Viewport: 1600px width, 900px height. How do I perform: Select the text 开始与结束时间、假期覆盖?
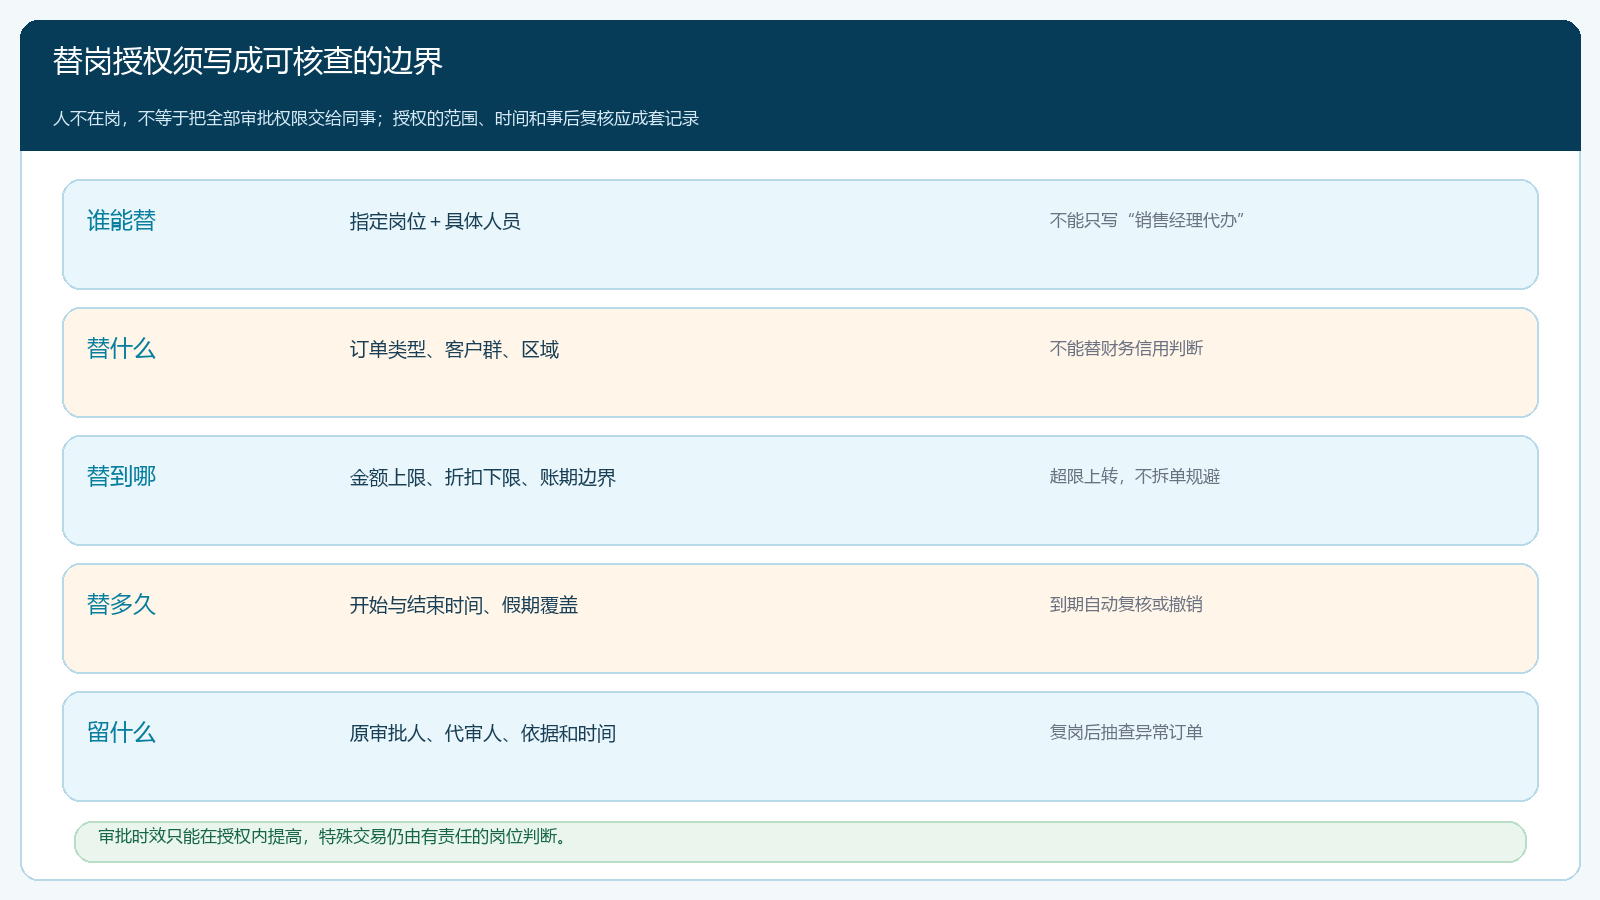point(464,605)
